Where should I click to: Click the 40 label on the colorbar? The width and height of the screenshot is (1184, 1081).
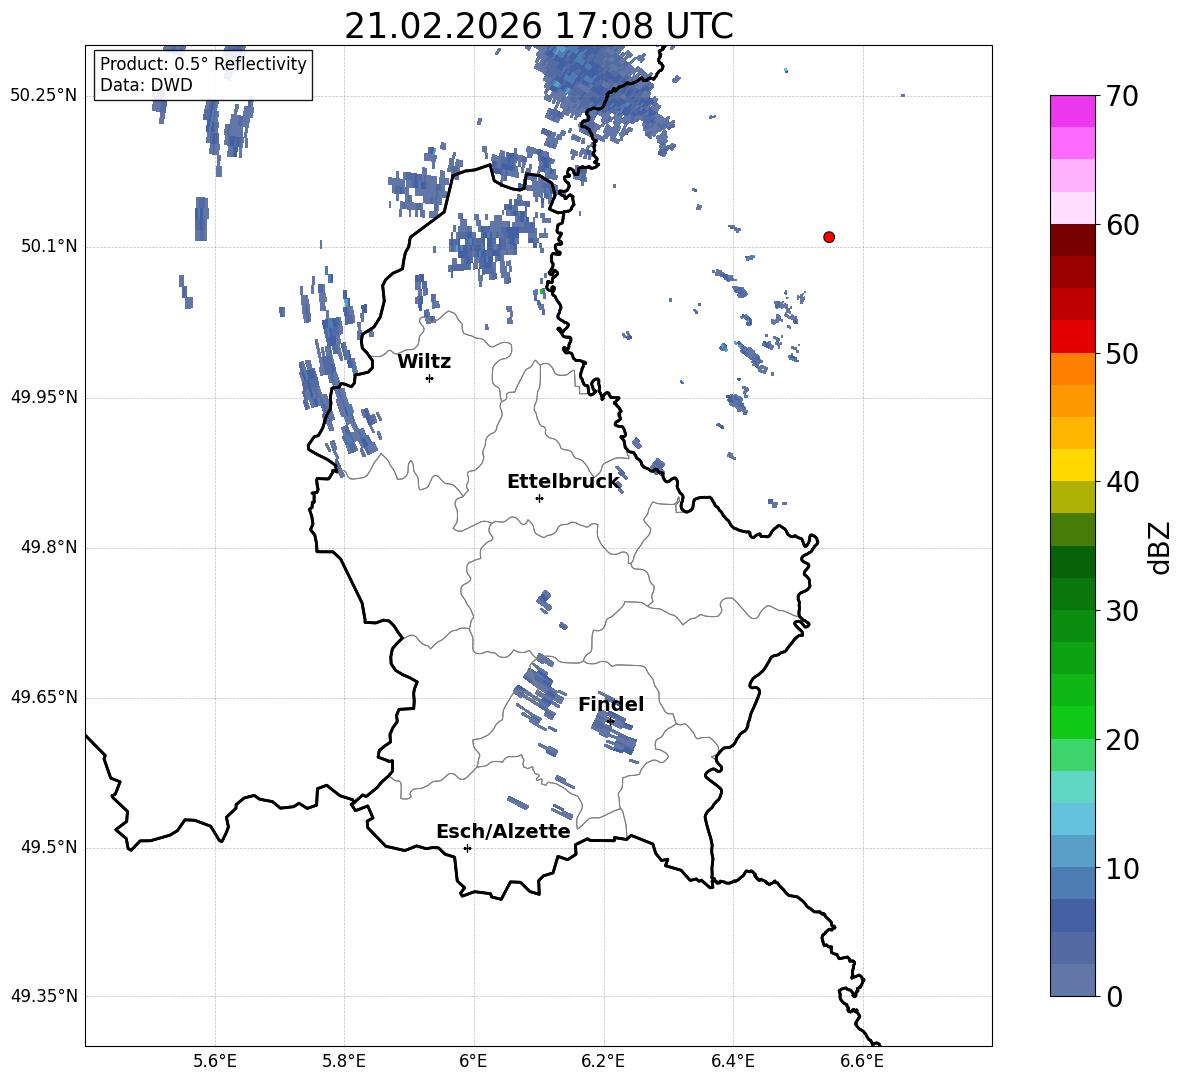1122,482
